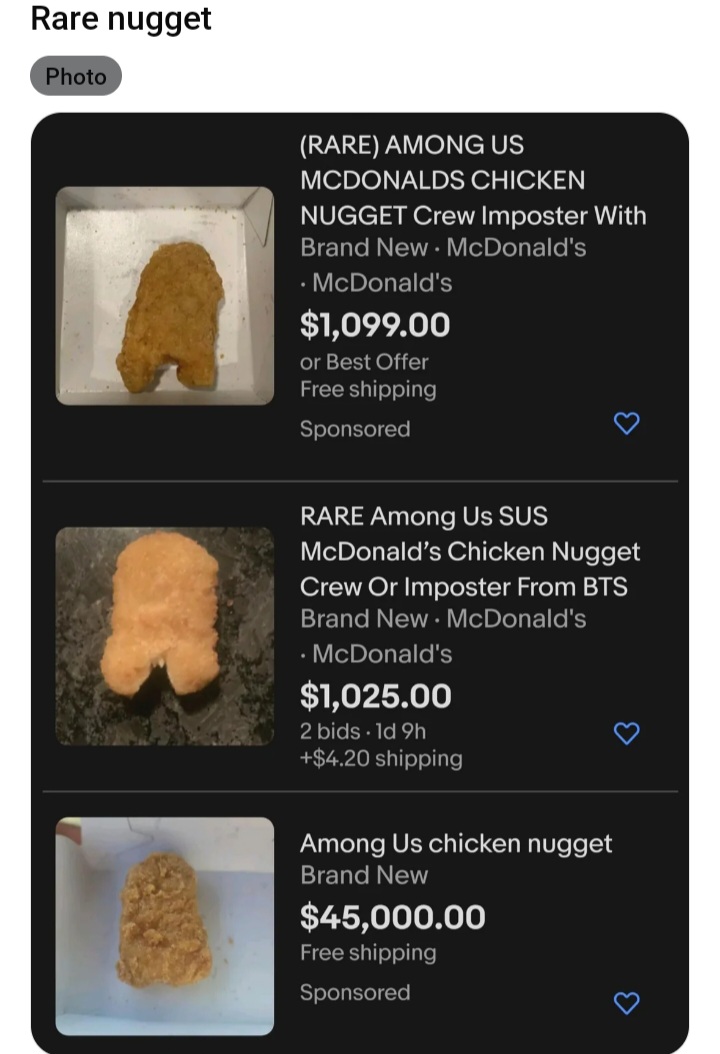720x1054 pixels.
Task: Open the RARE Among Us SUS listing title
Action: pos(470,551)
